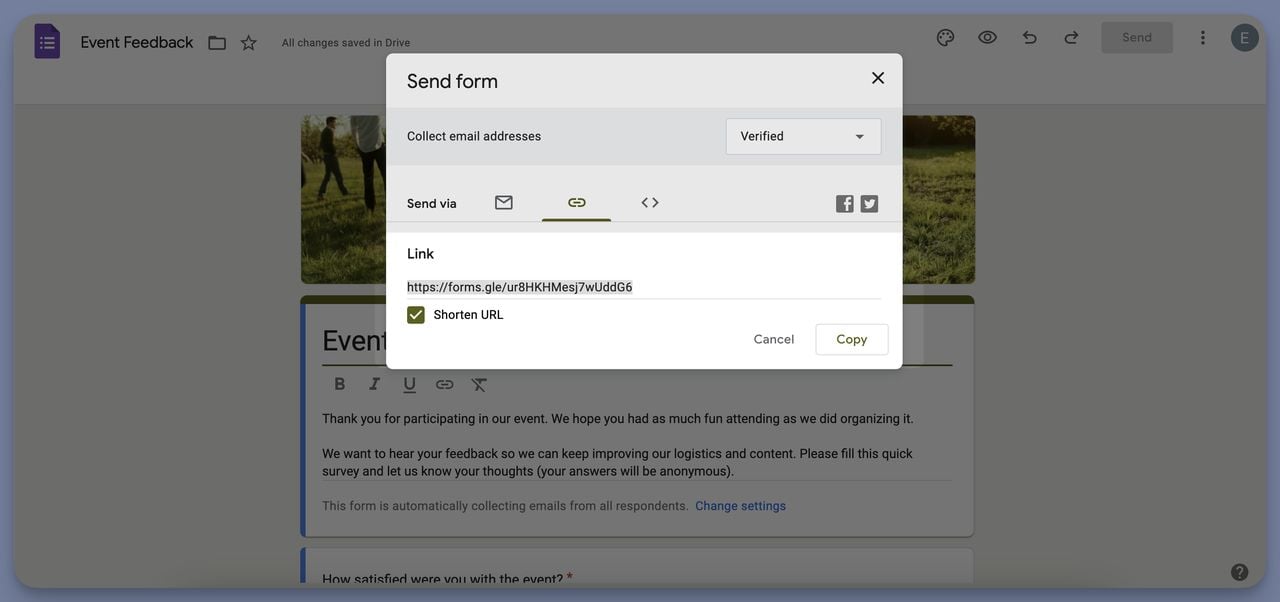The image size is (1280, 602).
Task: Click the Send button in header
Action: click(1137, 37)
